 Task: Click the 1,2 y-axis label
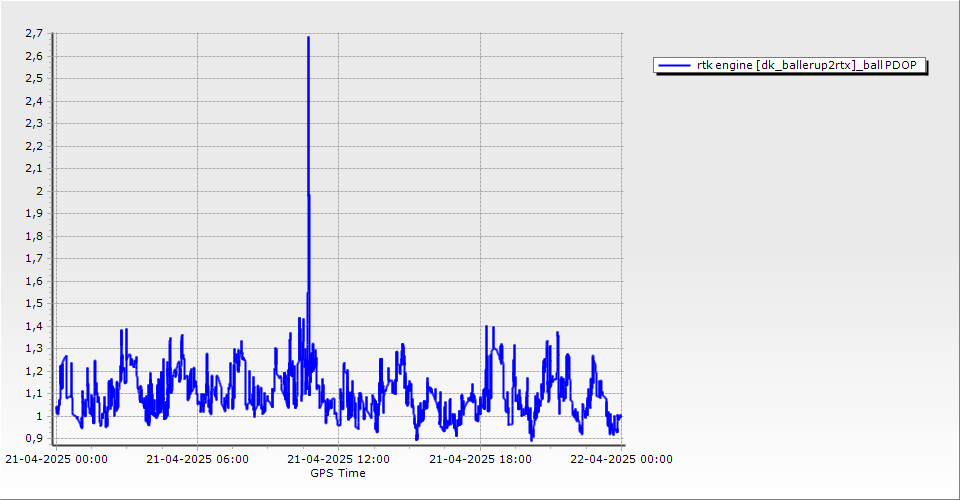pos(34,371)
